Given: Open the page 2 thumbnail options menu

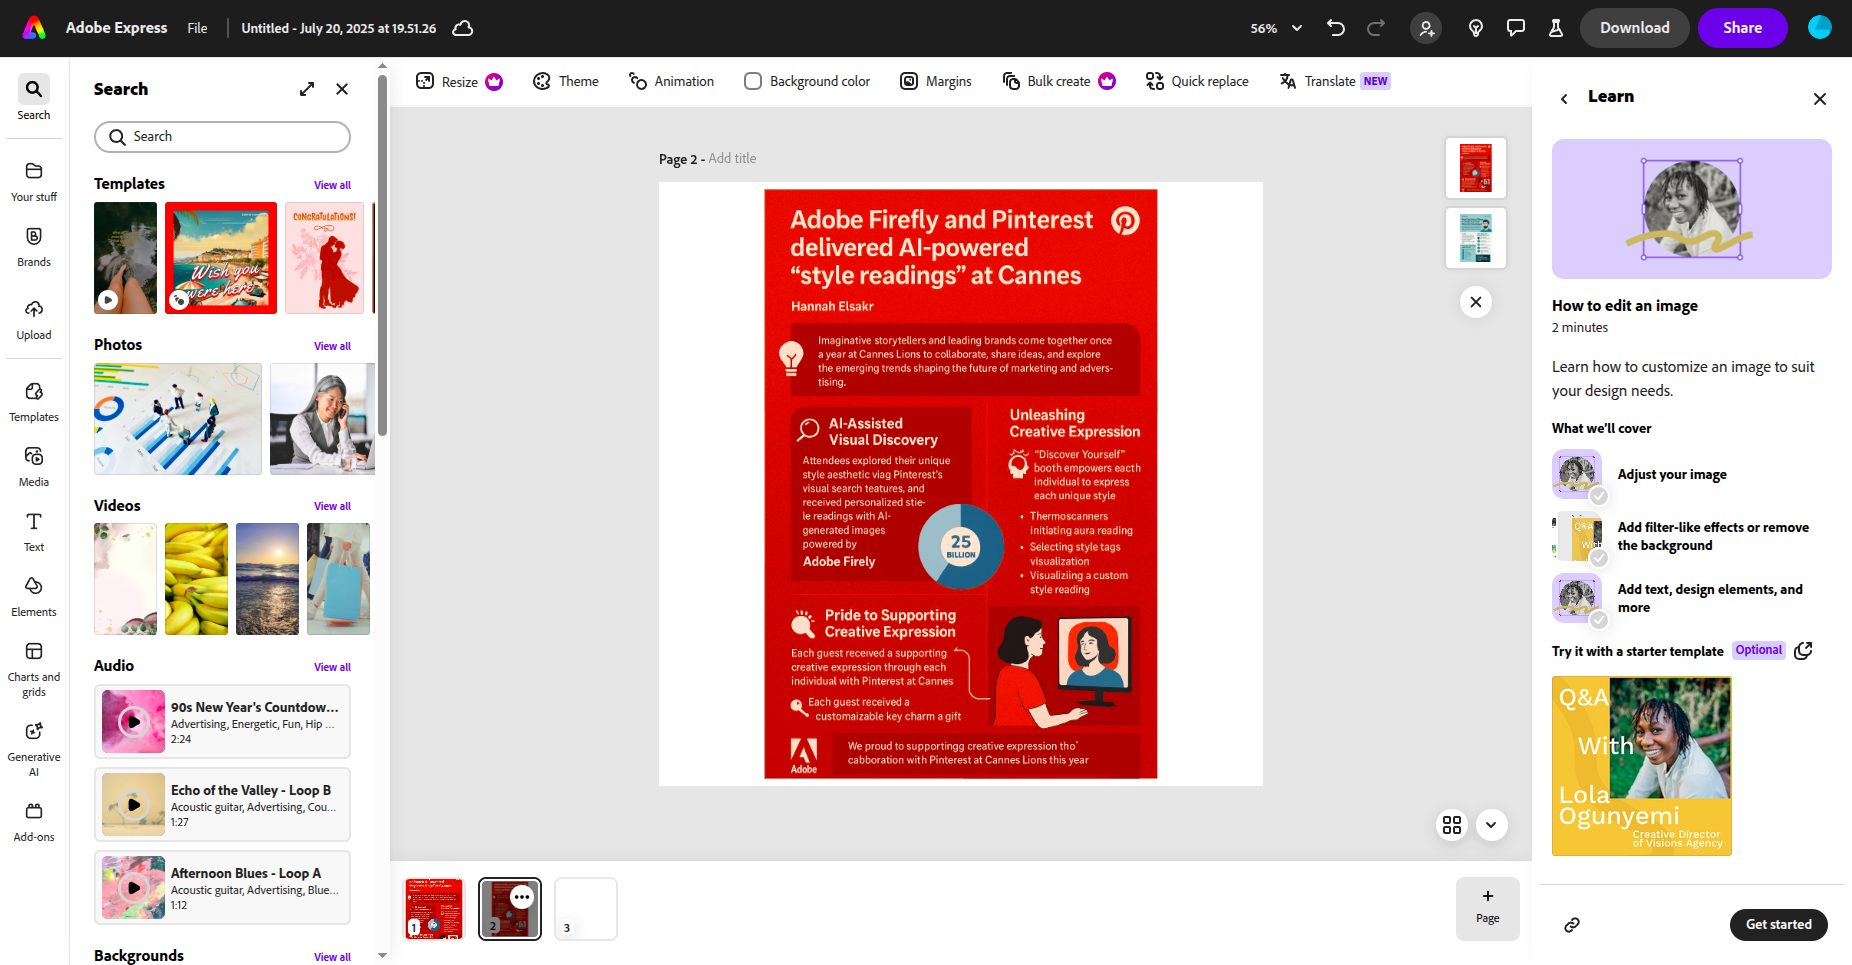Looking at the screenshot, I should point(522,897).
